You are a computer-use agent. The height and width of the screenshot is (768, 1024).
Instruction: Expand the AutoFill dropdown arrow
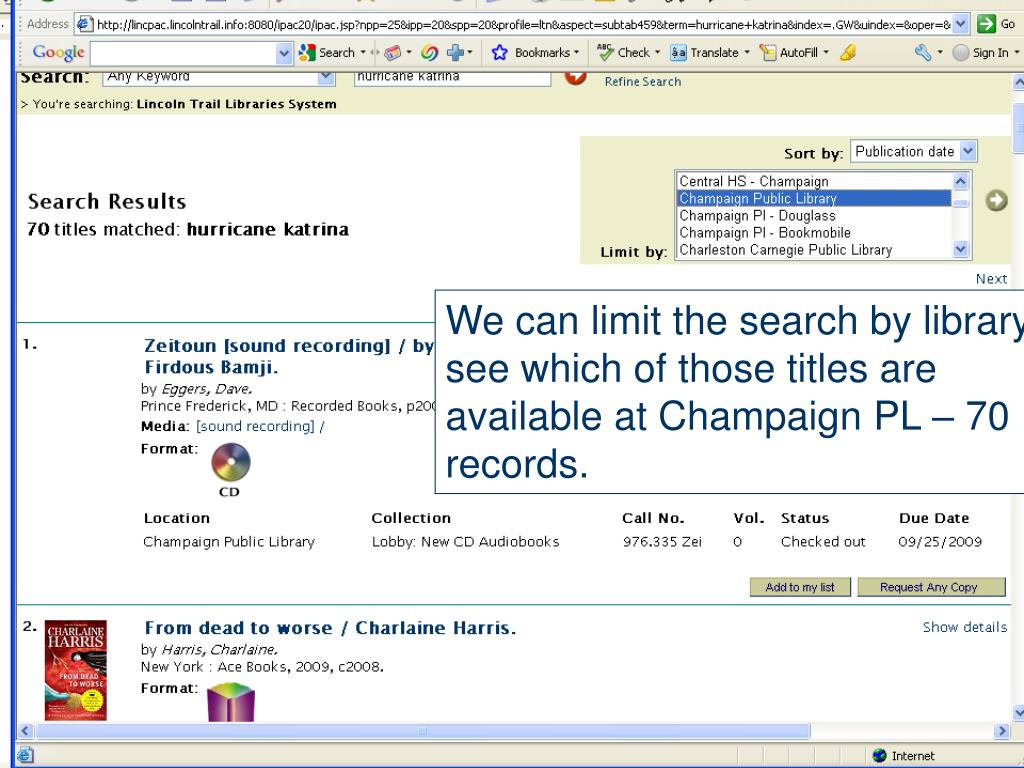click(x=825, y=52)
